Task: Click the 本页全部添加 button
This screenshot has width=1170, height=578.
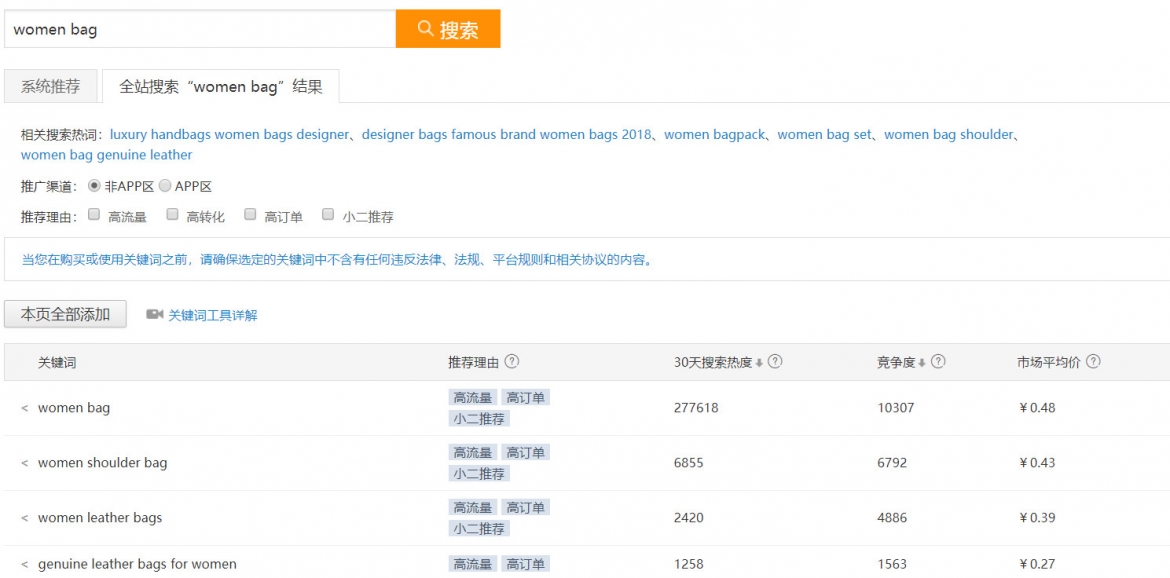Action: tap(66, 314)
